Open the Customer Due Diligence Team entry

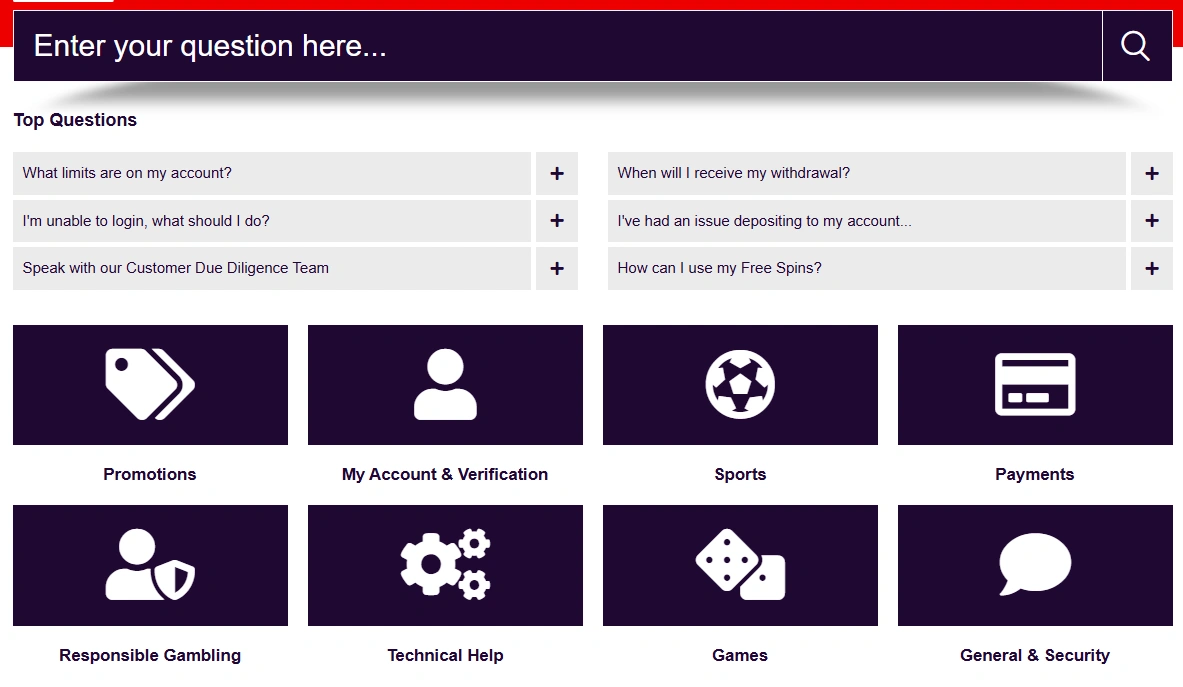556,268
